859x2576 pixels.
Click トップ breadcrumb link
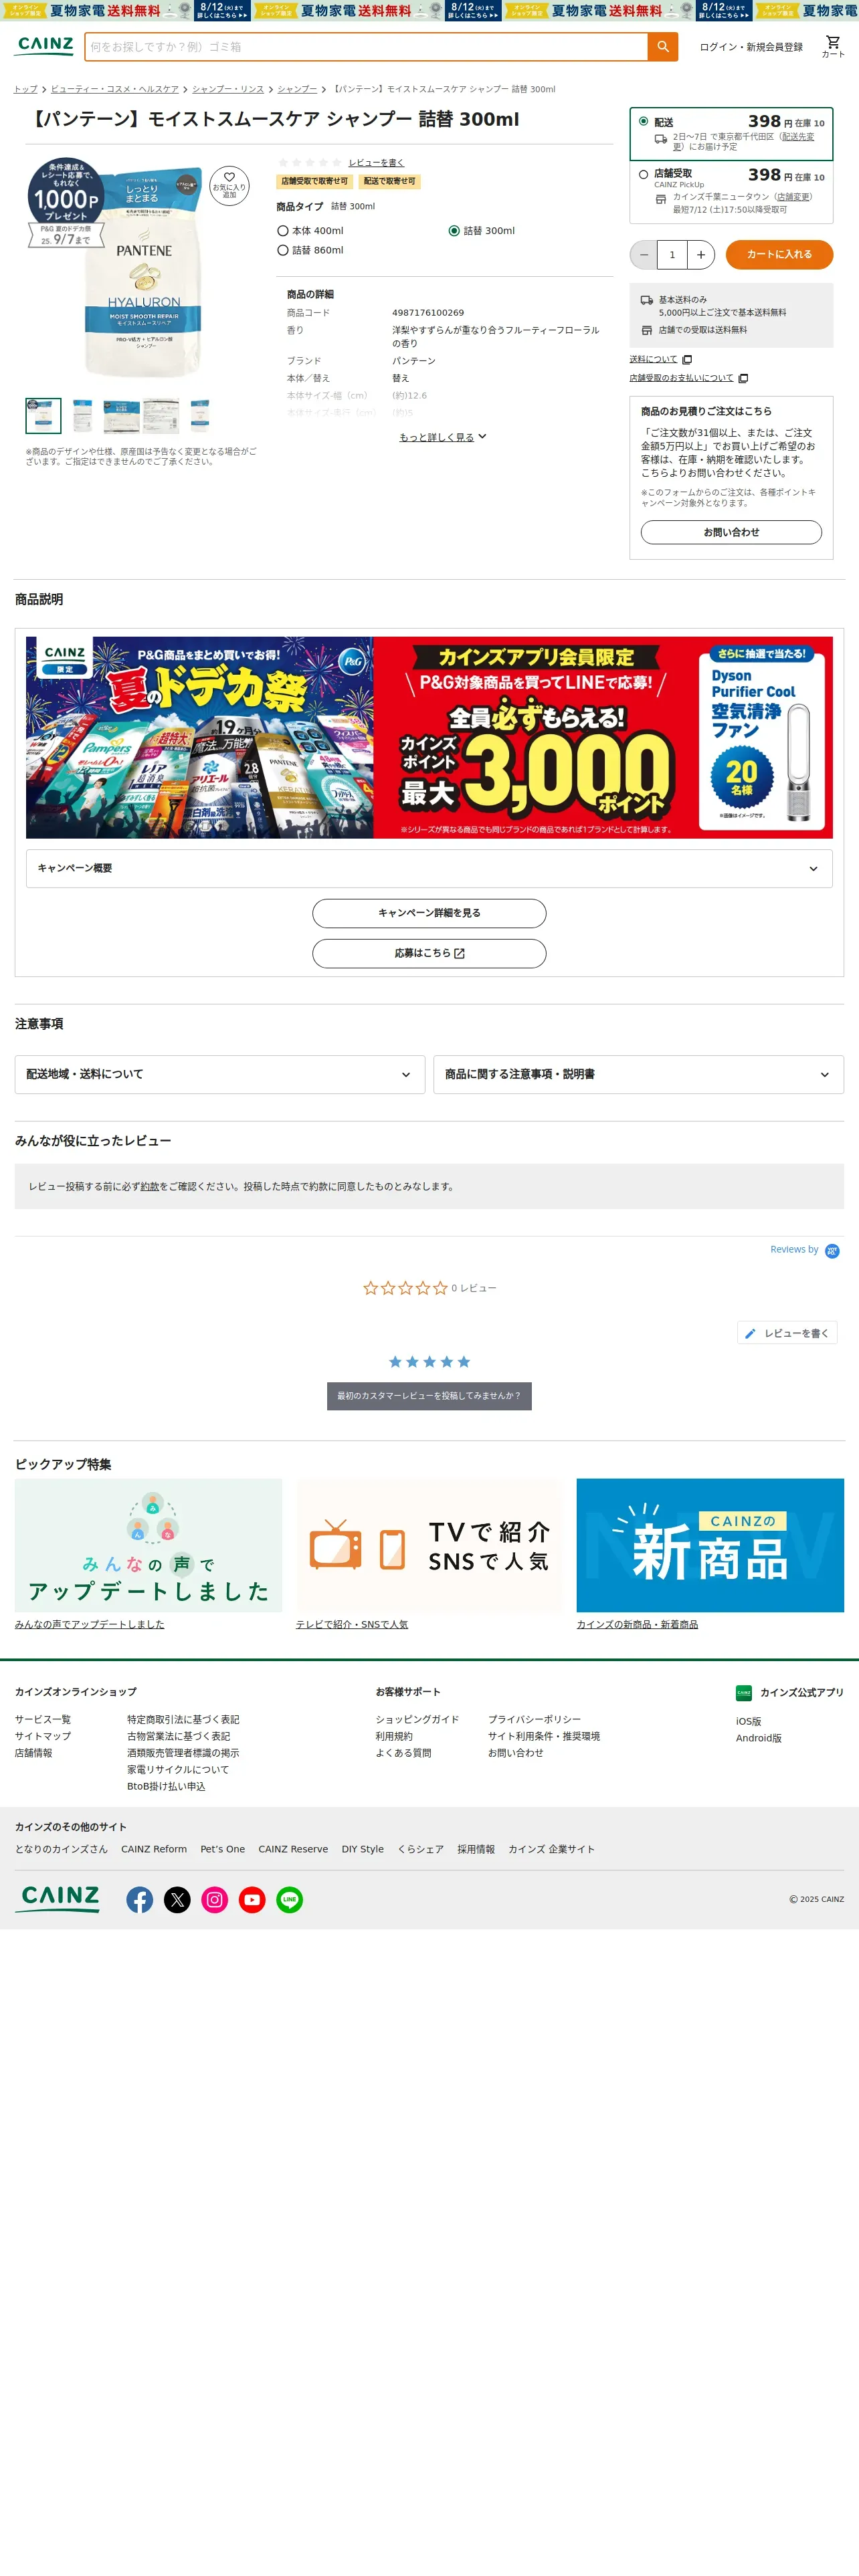[26, 89]
